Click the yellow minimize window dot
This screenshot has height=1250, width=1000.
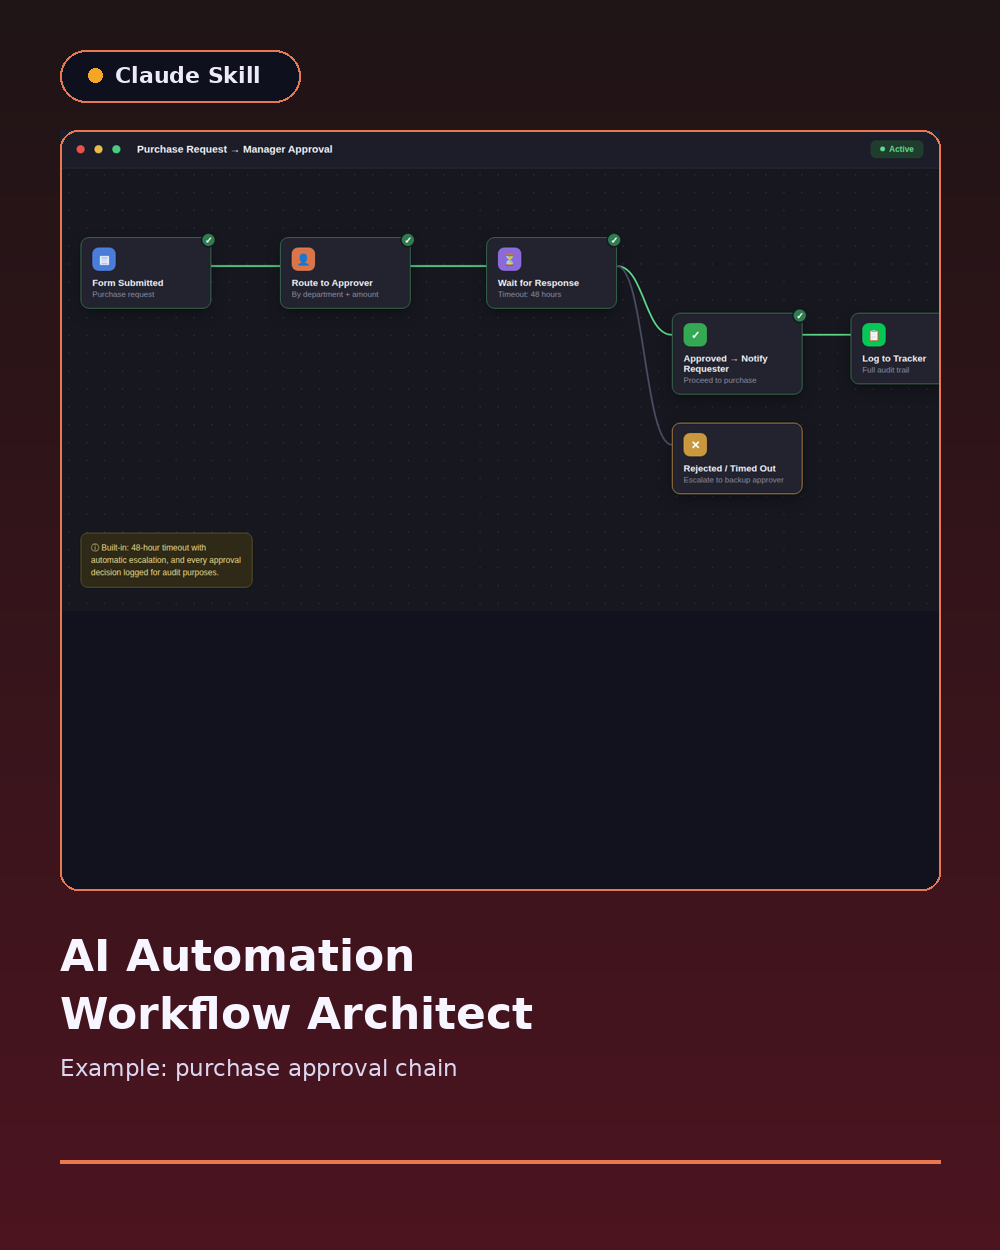pyautogui.click(x=98, y=149)
